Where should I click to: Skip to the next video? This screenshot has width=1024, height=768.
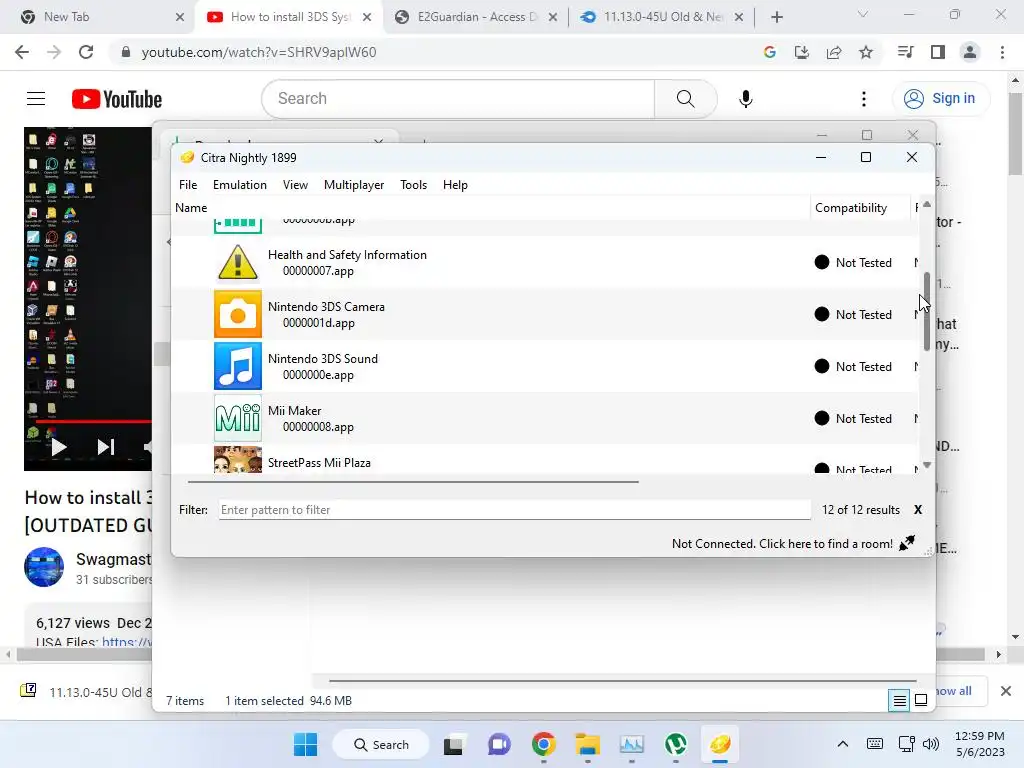point(106,447)
